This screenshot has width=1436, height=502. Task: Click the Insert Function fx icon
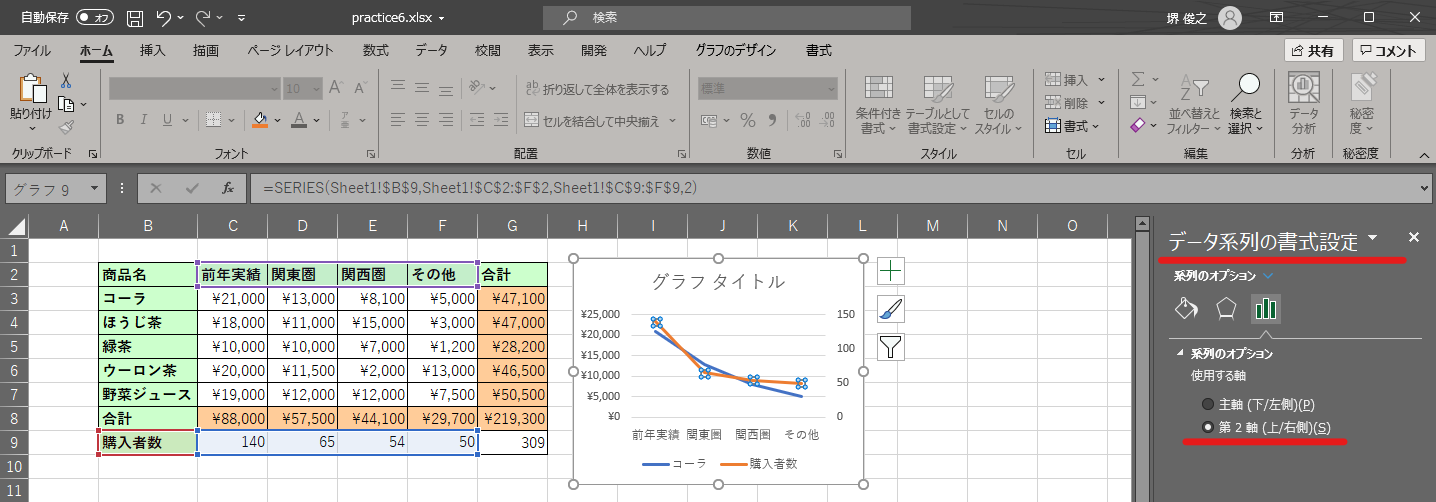pyautogui.click(x=228, y=187)
